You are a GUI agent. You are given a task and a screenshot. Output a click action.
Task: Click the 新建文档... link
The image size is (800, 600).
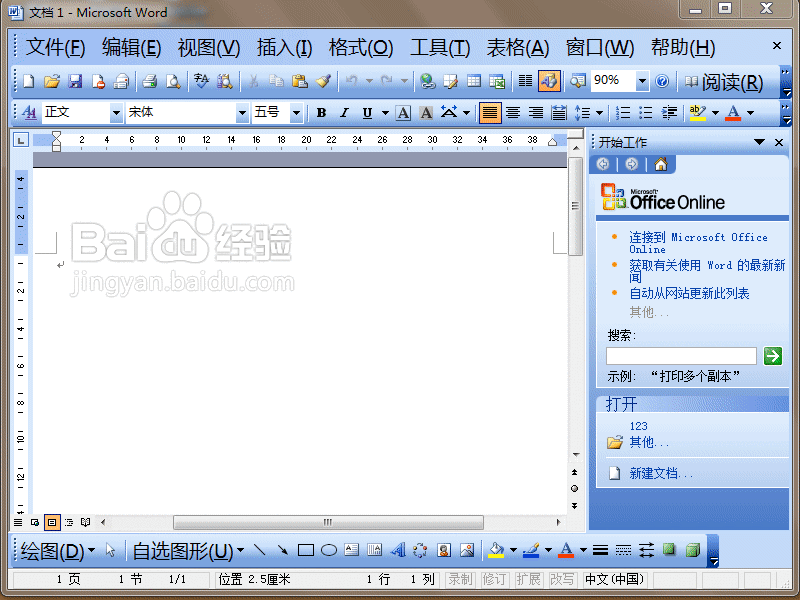[x=661, y=473]
